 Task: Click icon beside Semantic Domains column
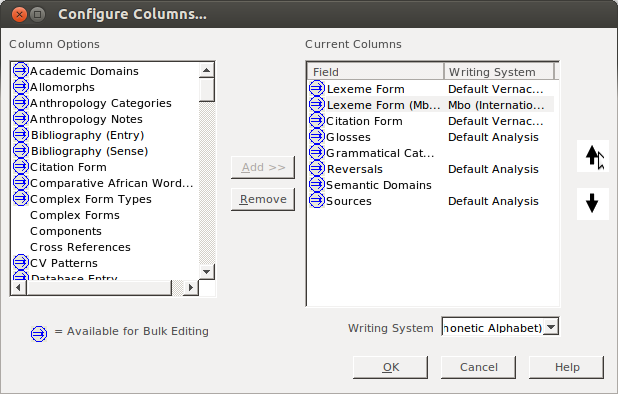pos(316,184)
